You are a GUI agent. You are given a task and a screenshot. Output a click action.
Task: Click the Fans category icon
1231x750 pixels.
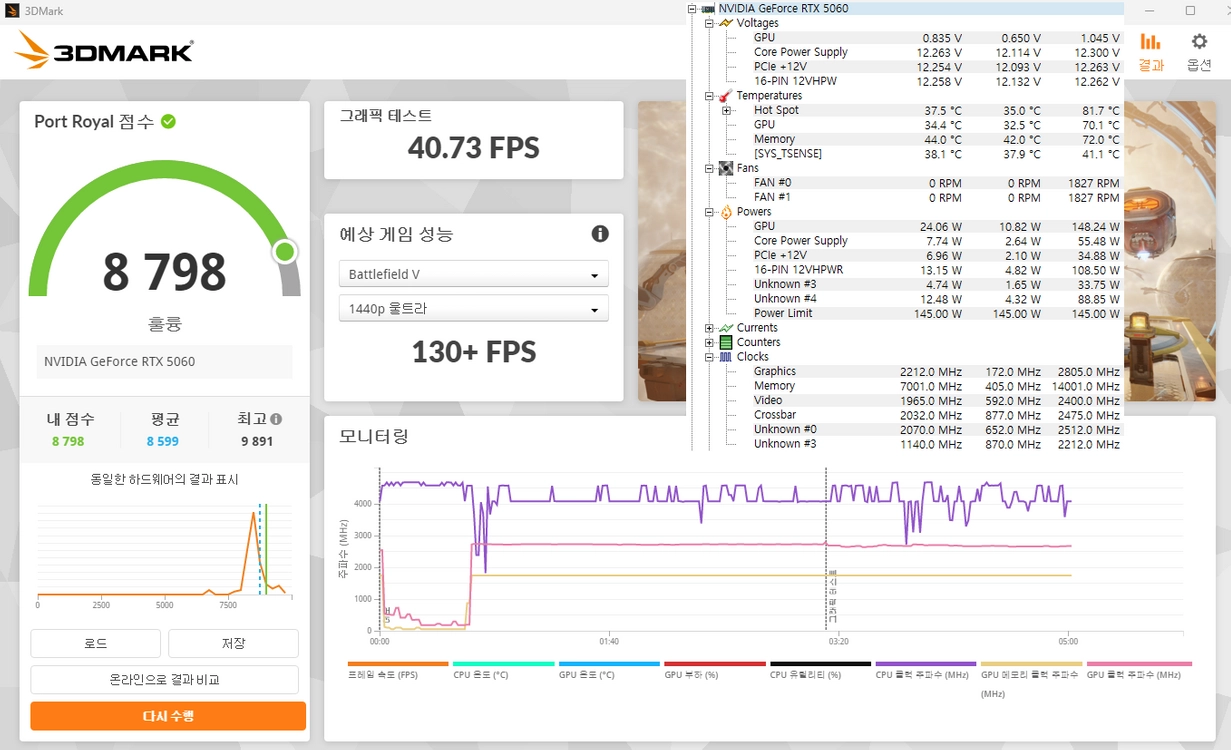(726, 168)
